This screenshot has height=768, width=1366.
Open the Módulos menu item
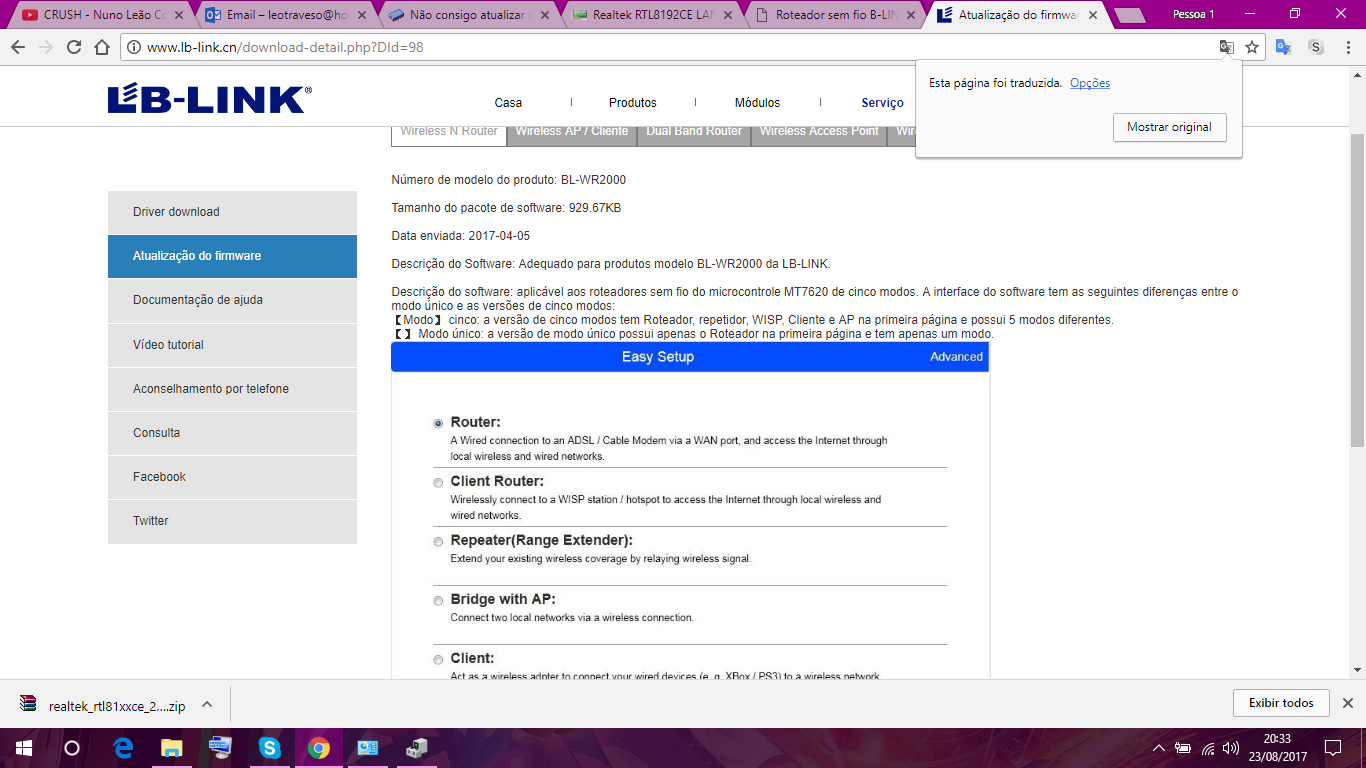757,103
